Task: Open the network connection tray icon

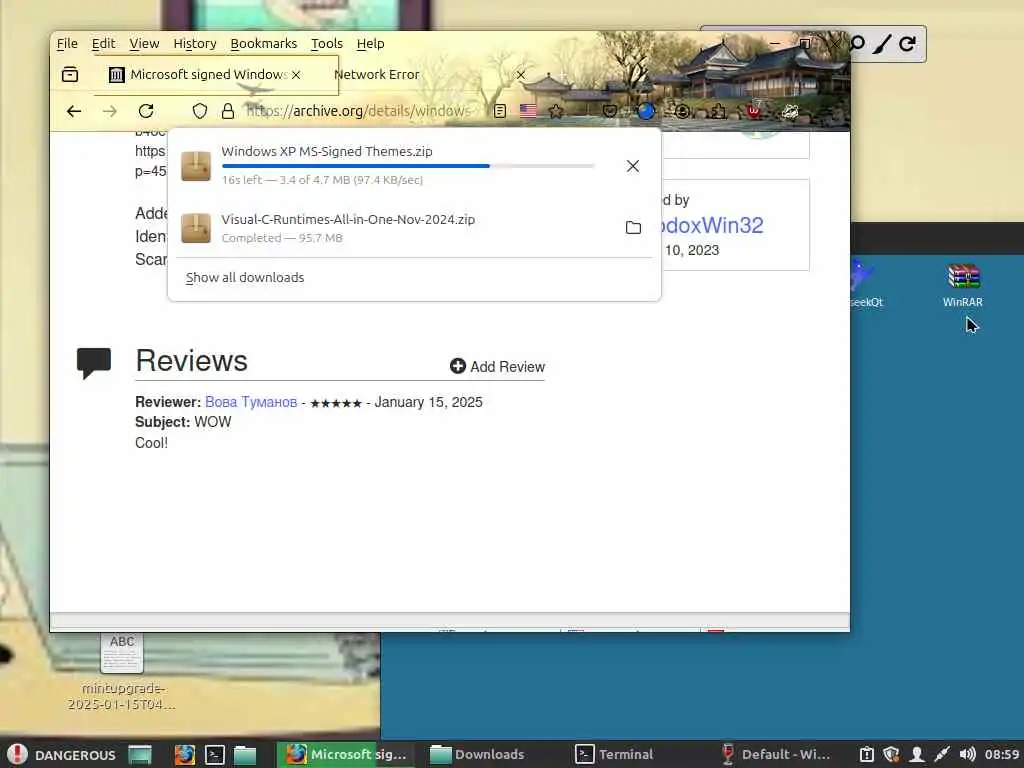Action: click(x=942, y=755)
